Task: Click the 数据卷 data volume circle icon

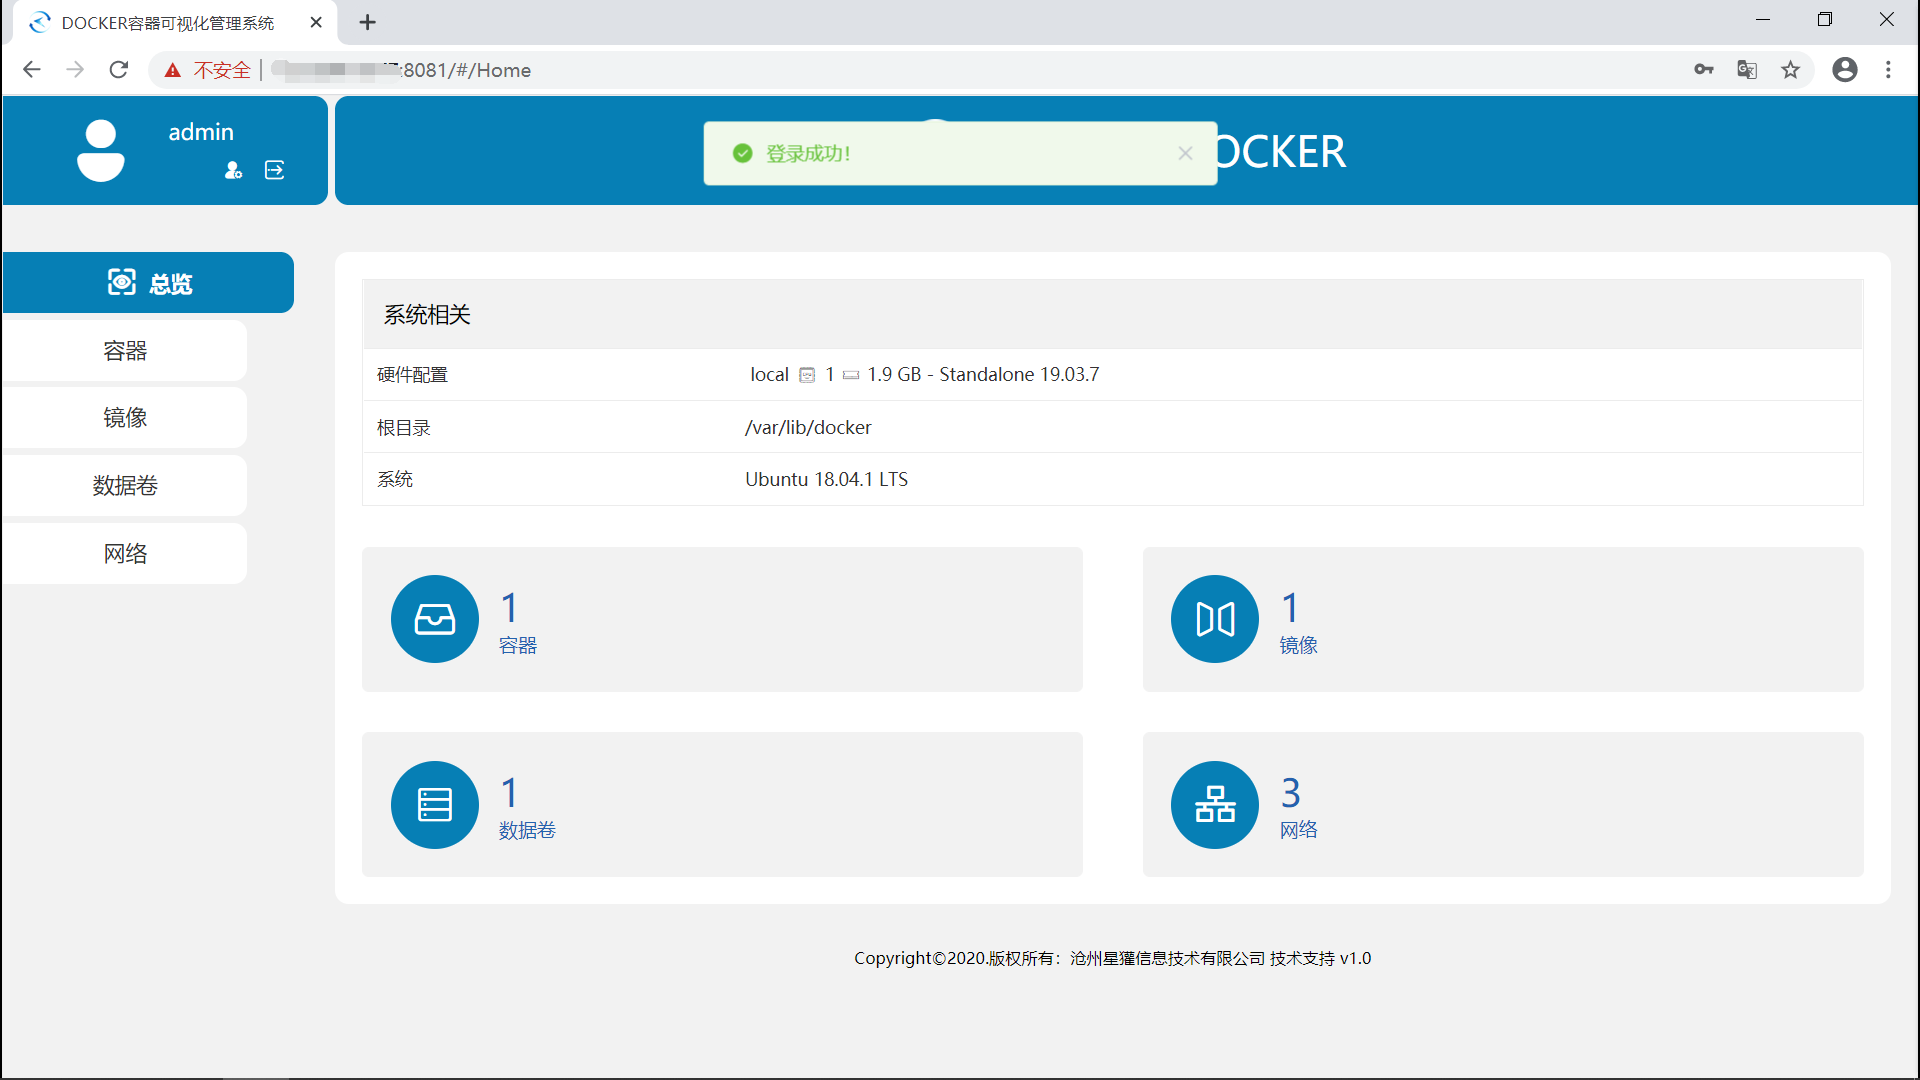Action: click(x=434, y=804)
